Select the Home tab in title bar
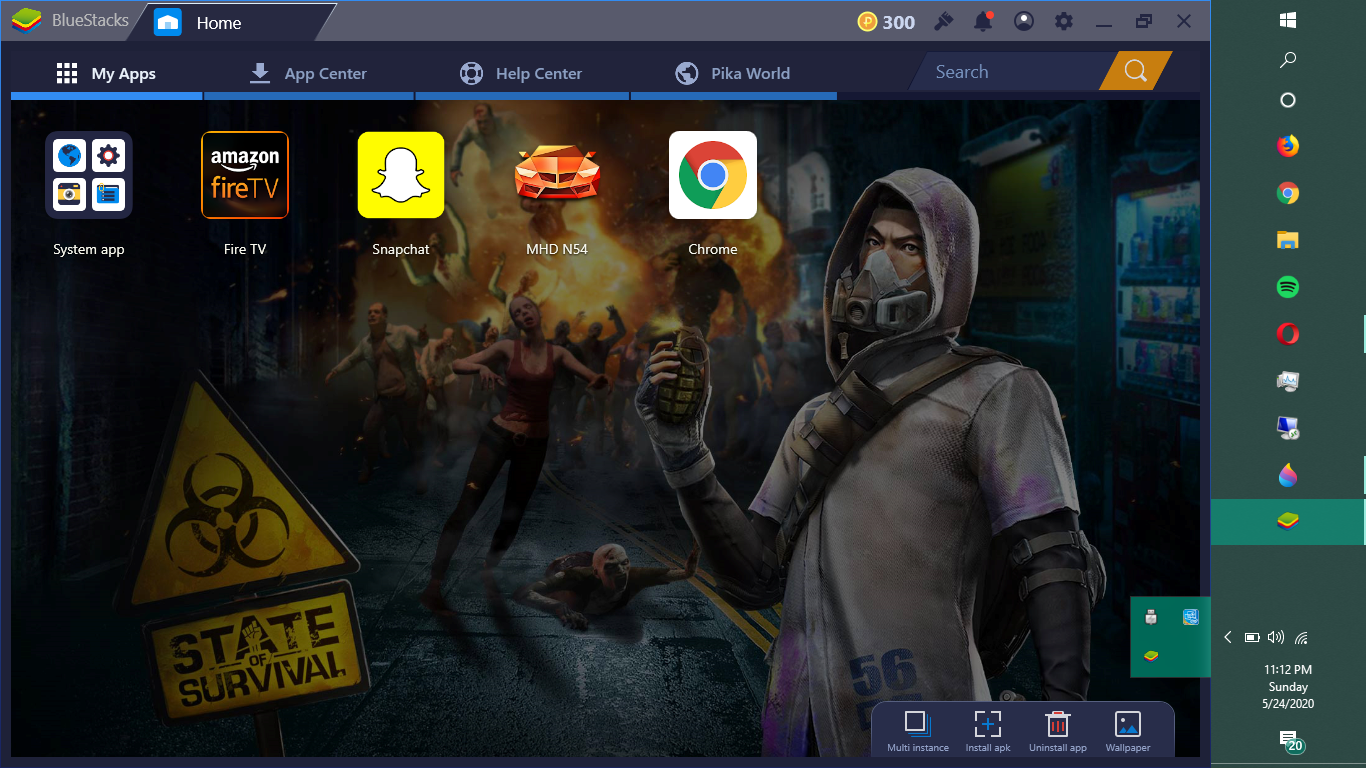 pos(231,22)
